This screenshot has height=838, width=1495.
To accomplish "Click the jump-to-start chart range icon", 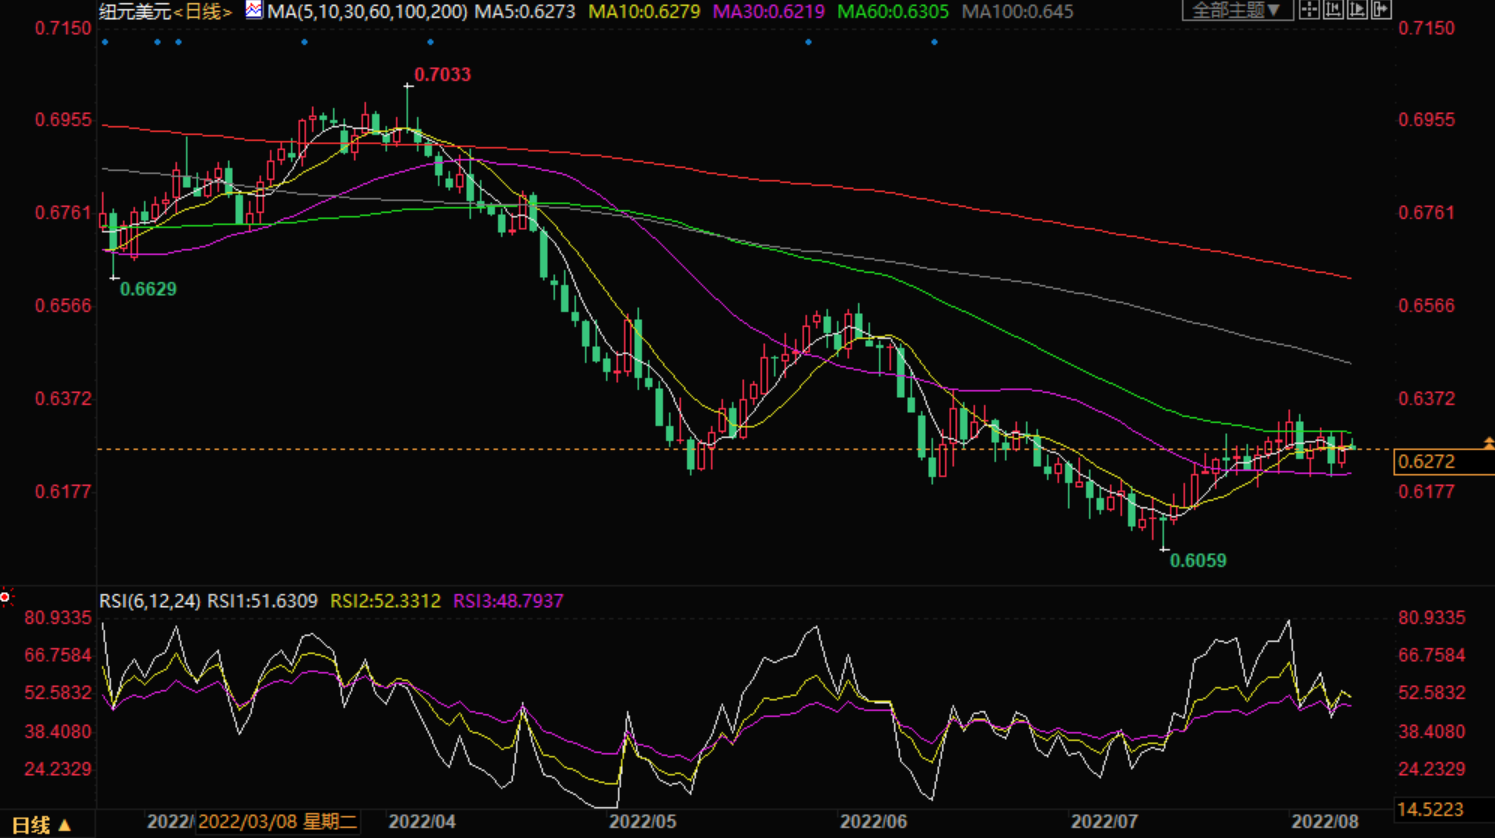I will click(x=1333, y=10).
